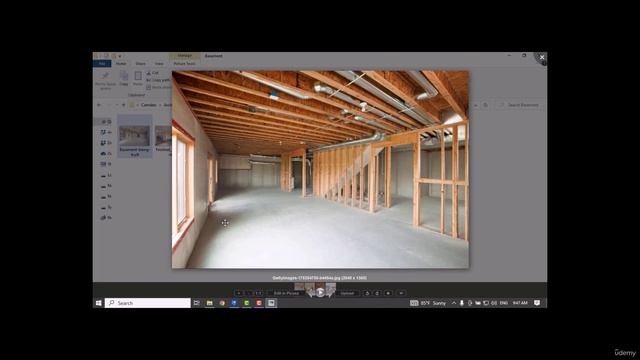Star the current photo in the viewer
The image size is (640, 360).
pyautogui.click(x=388, y=293)
